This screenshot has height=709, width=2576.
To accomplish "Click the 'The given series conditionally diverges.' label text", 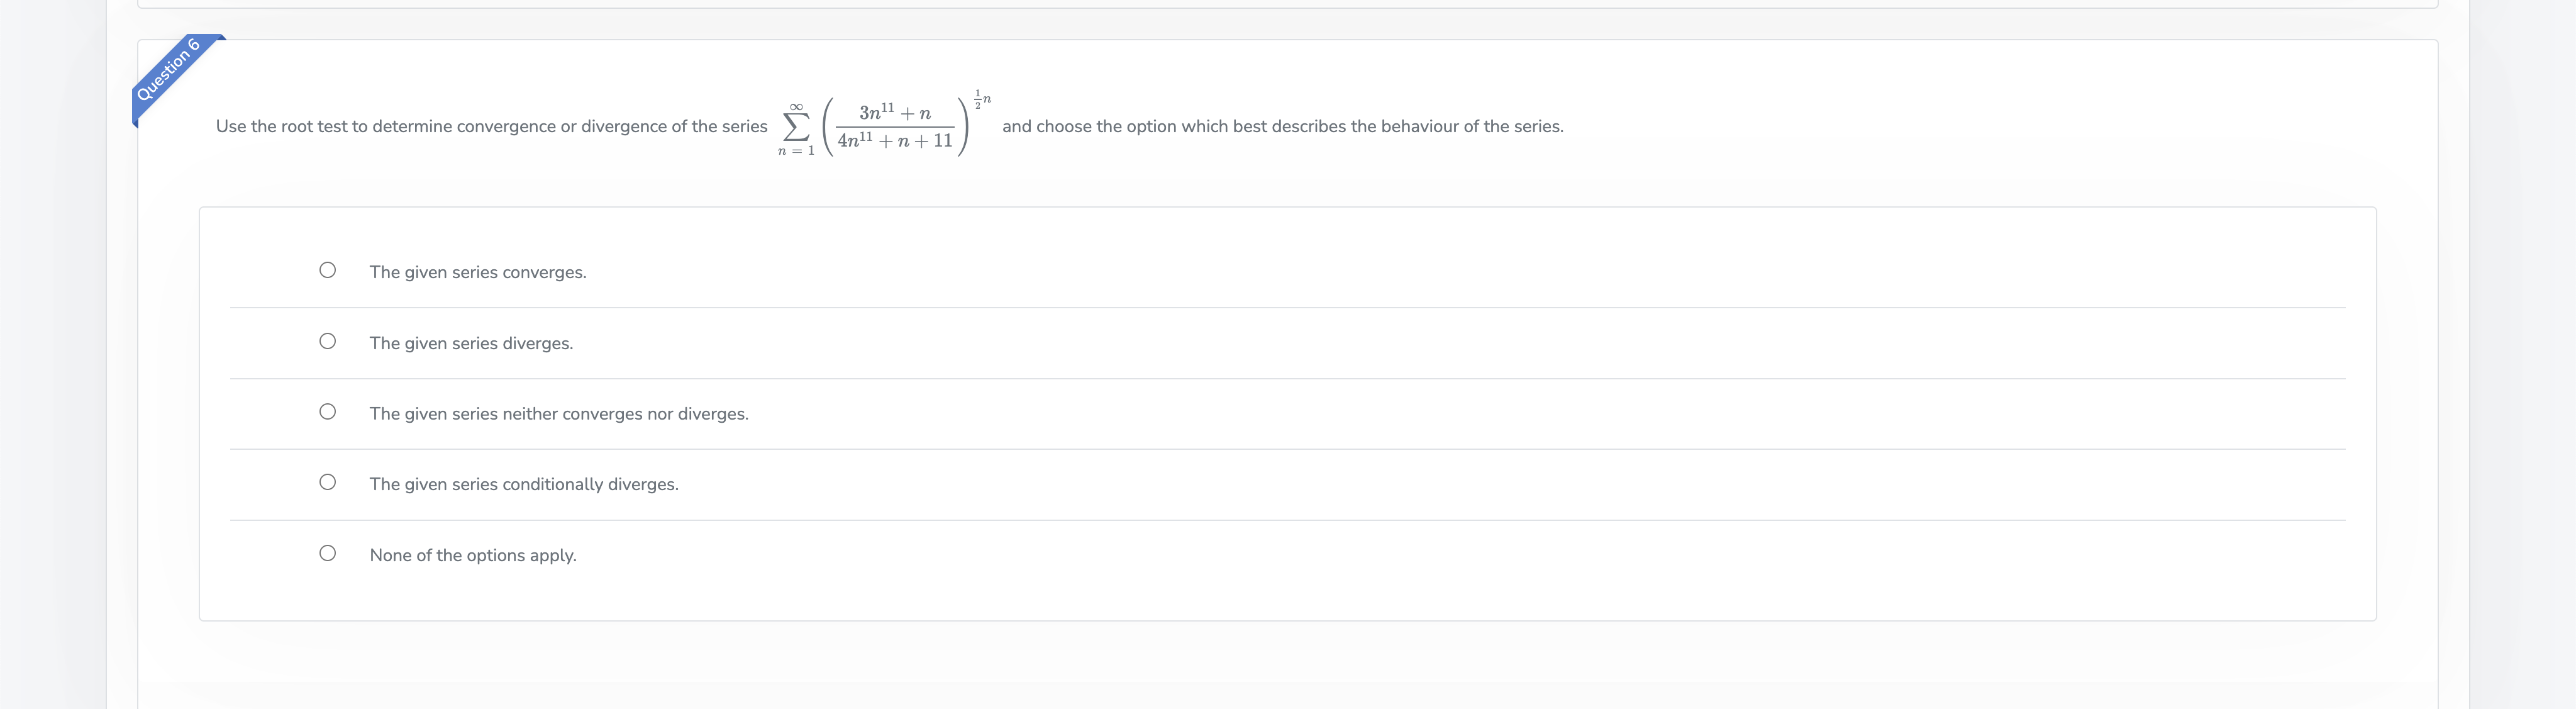I will (x=523, y=483).
